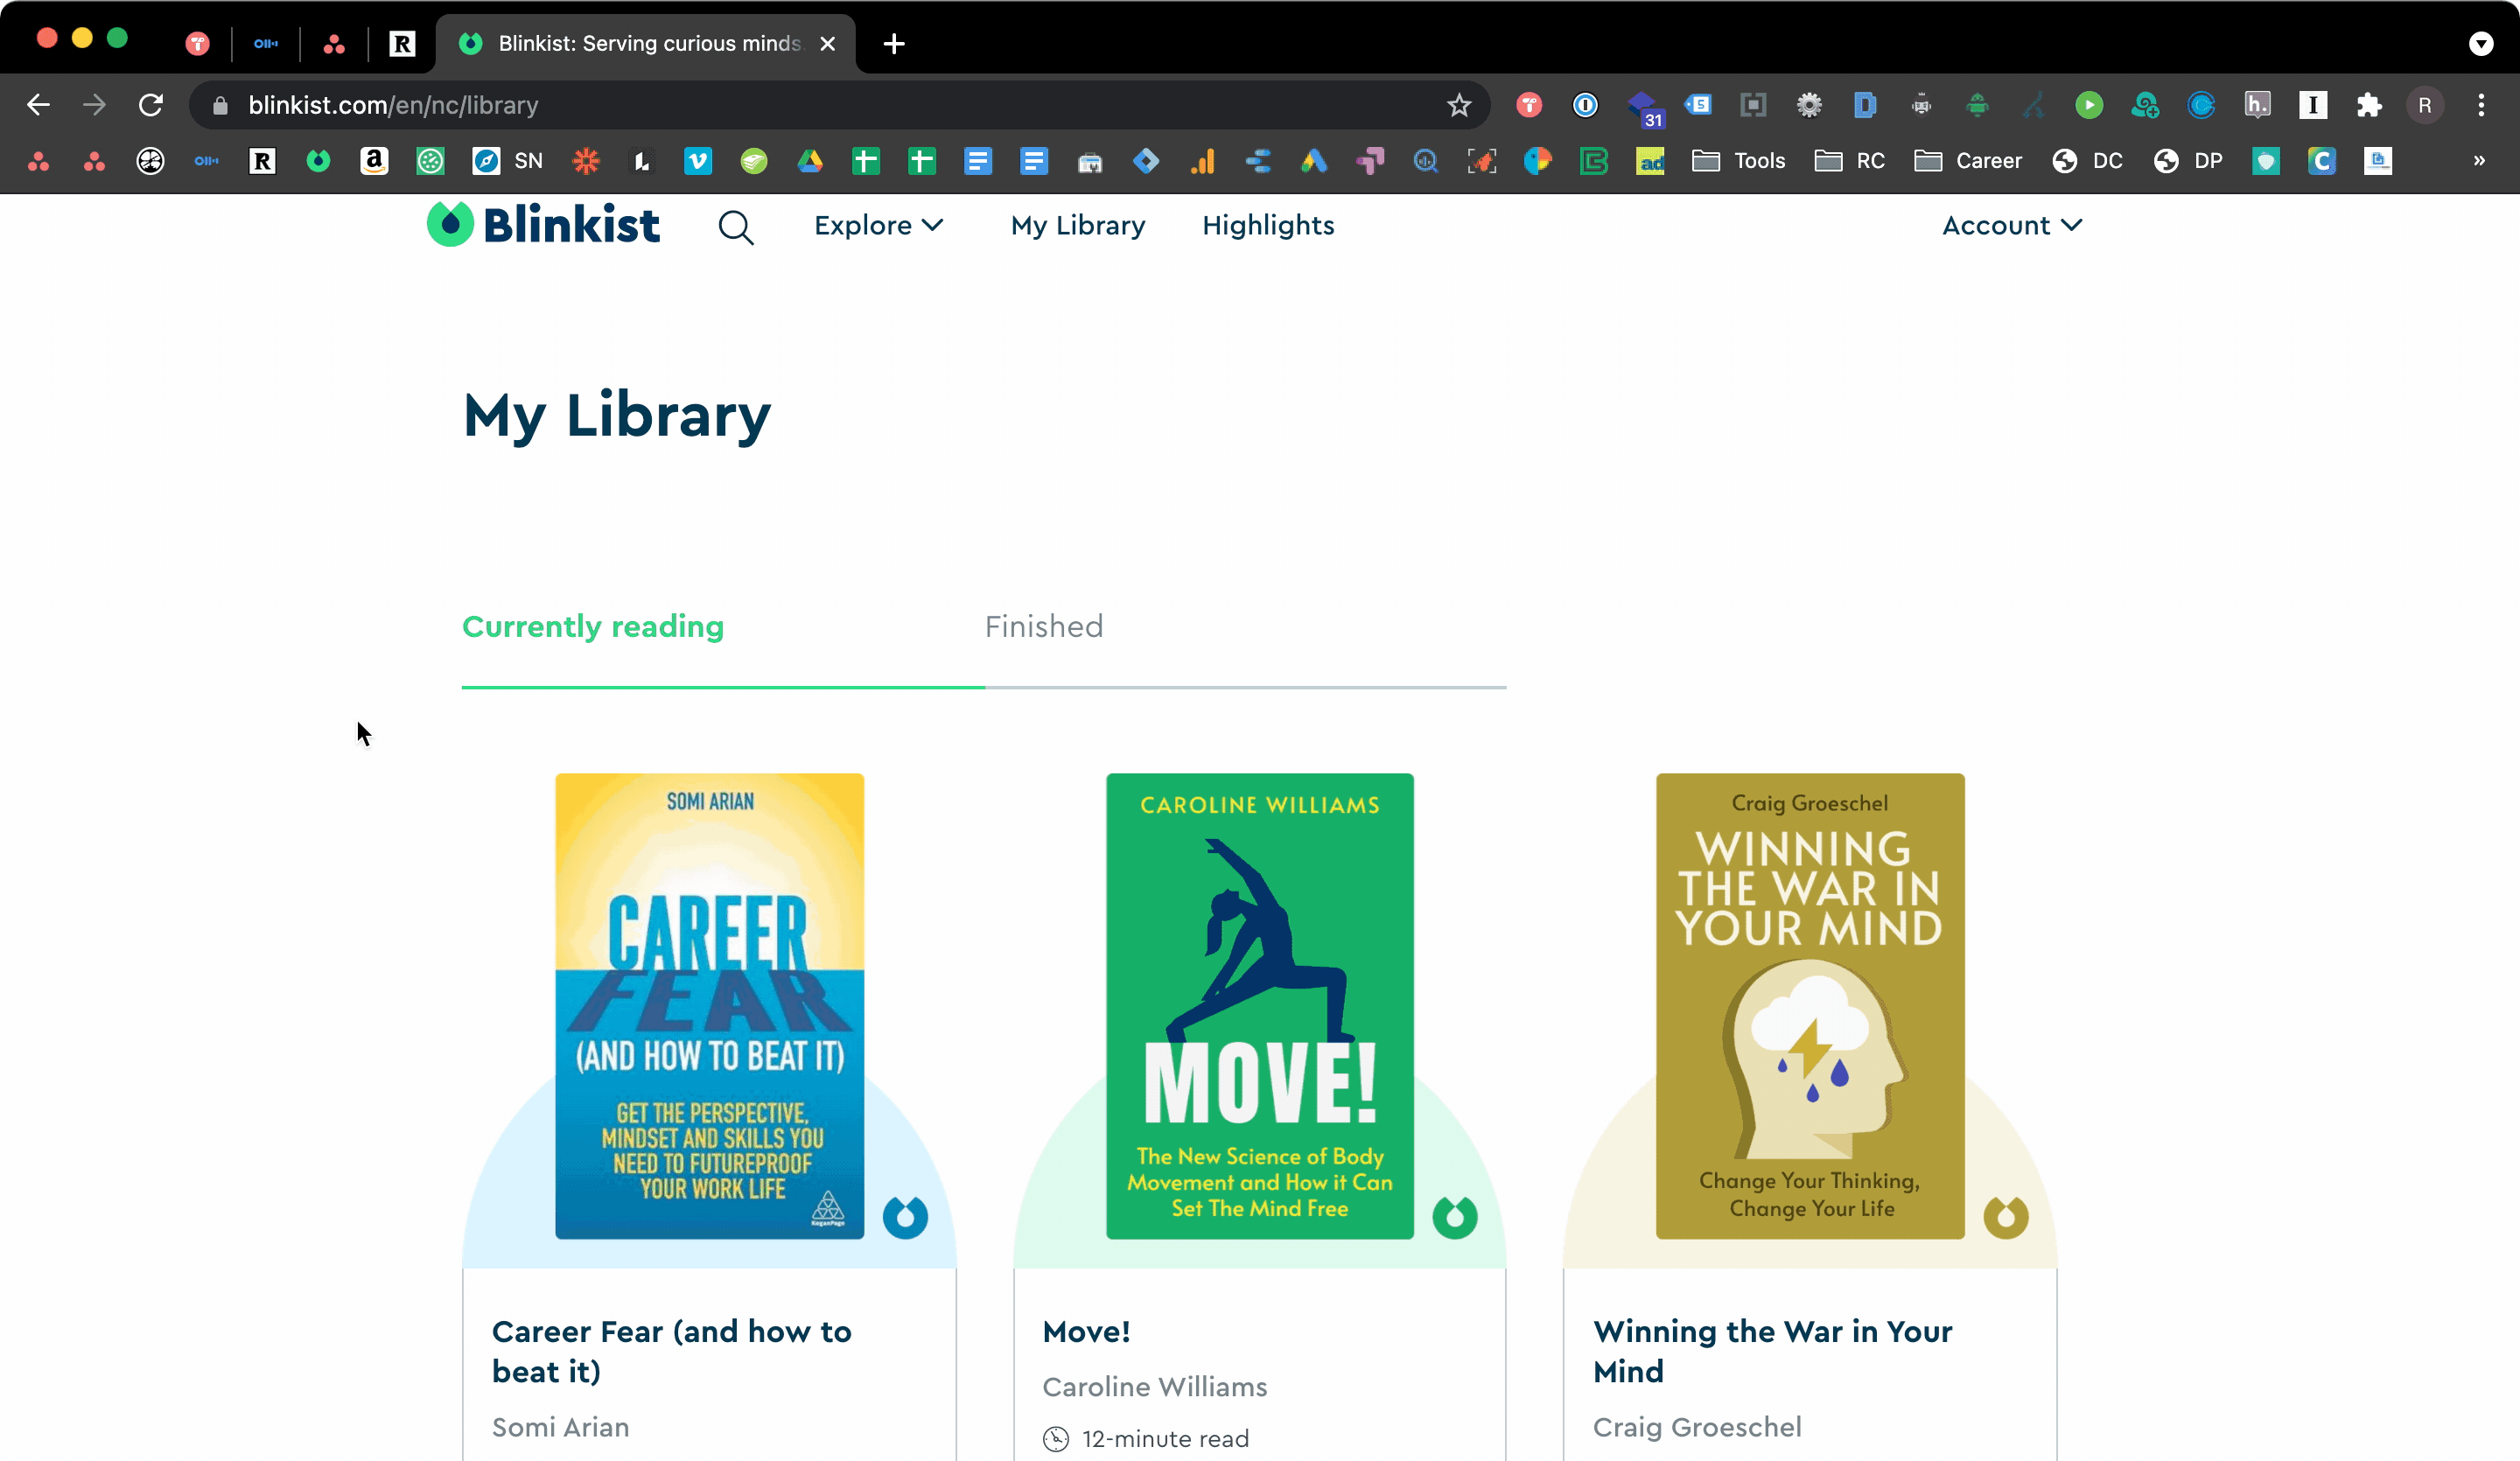
Task: Open the yellow ad bookmark
Action: tap(1650, 161)
